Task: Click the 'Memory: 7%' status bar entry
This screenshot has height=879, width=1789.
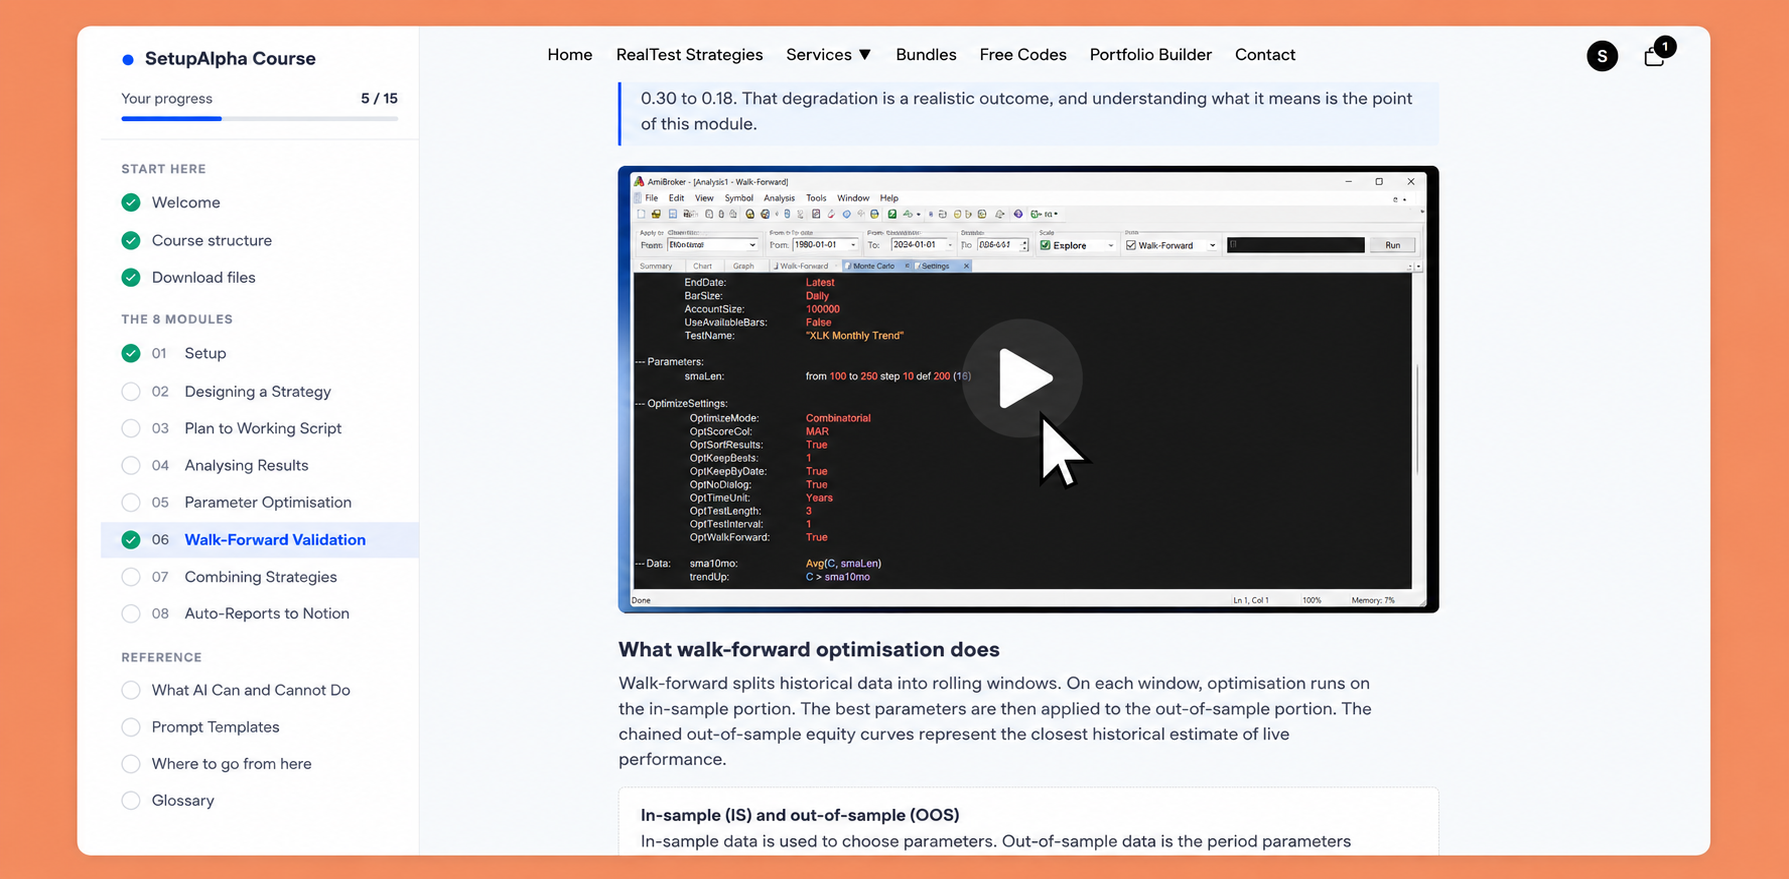Action: tap(1373, 600)
